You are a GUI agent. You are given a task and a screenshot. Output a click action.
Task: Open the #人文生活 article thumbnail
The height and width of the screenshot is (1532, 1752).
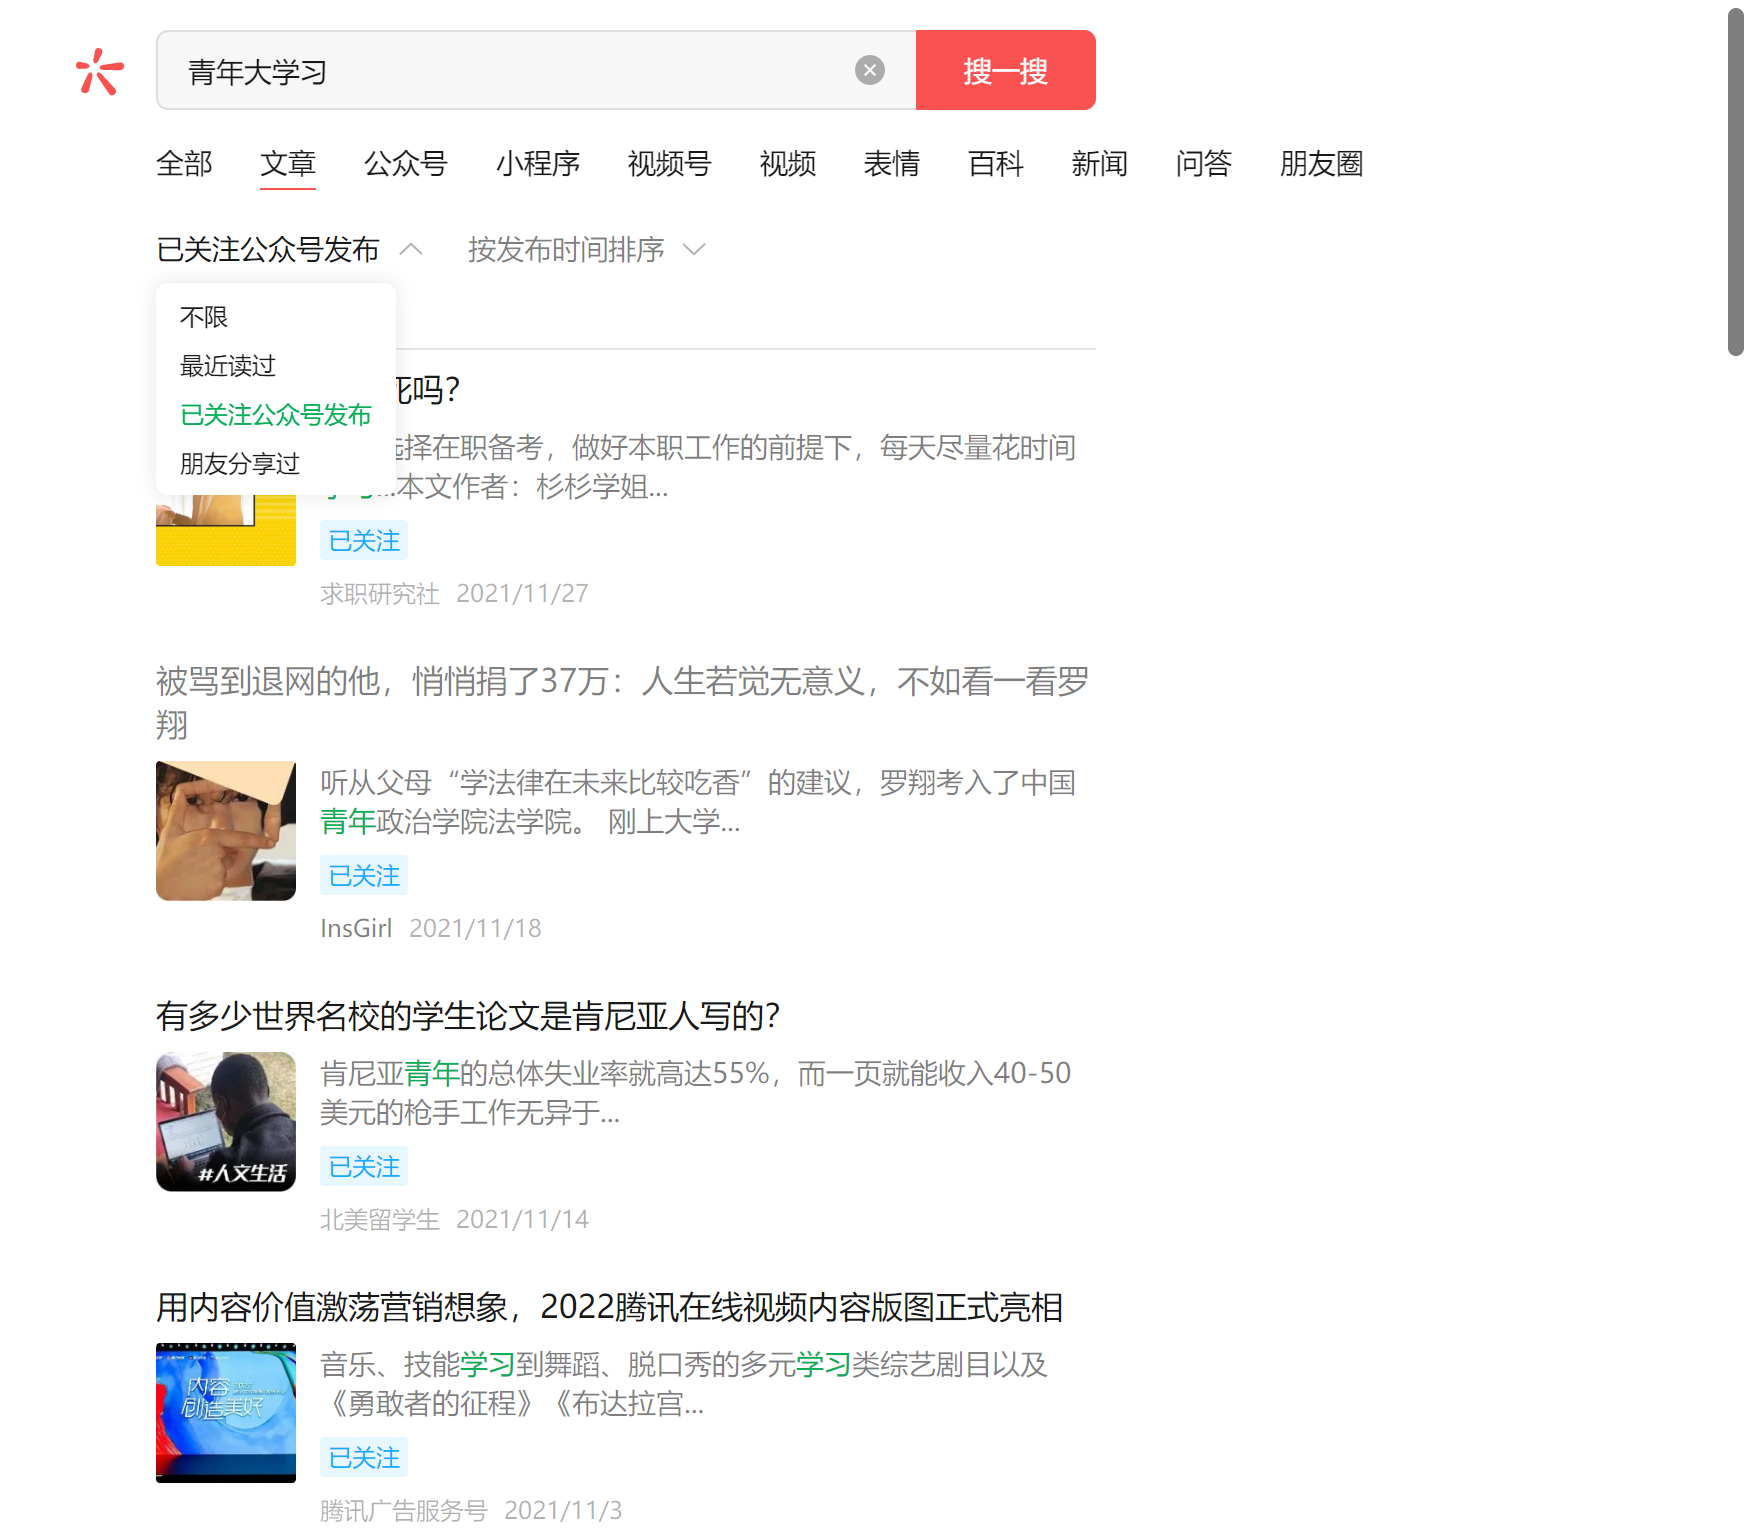coord(226,1122)
